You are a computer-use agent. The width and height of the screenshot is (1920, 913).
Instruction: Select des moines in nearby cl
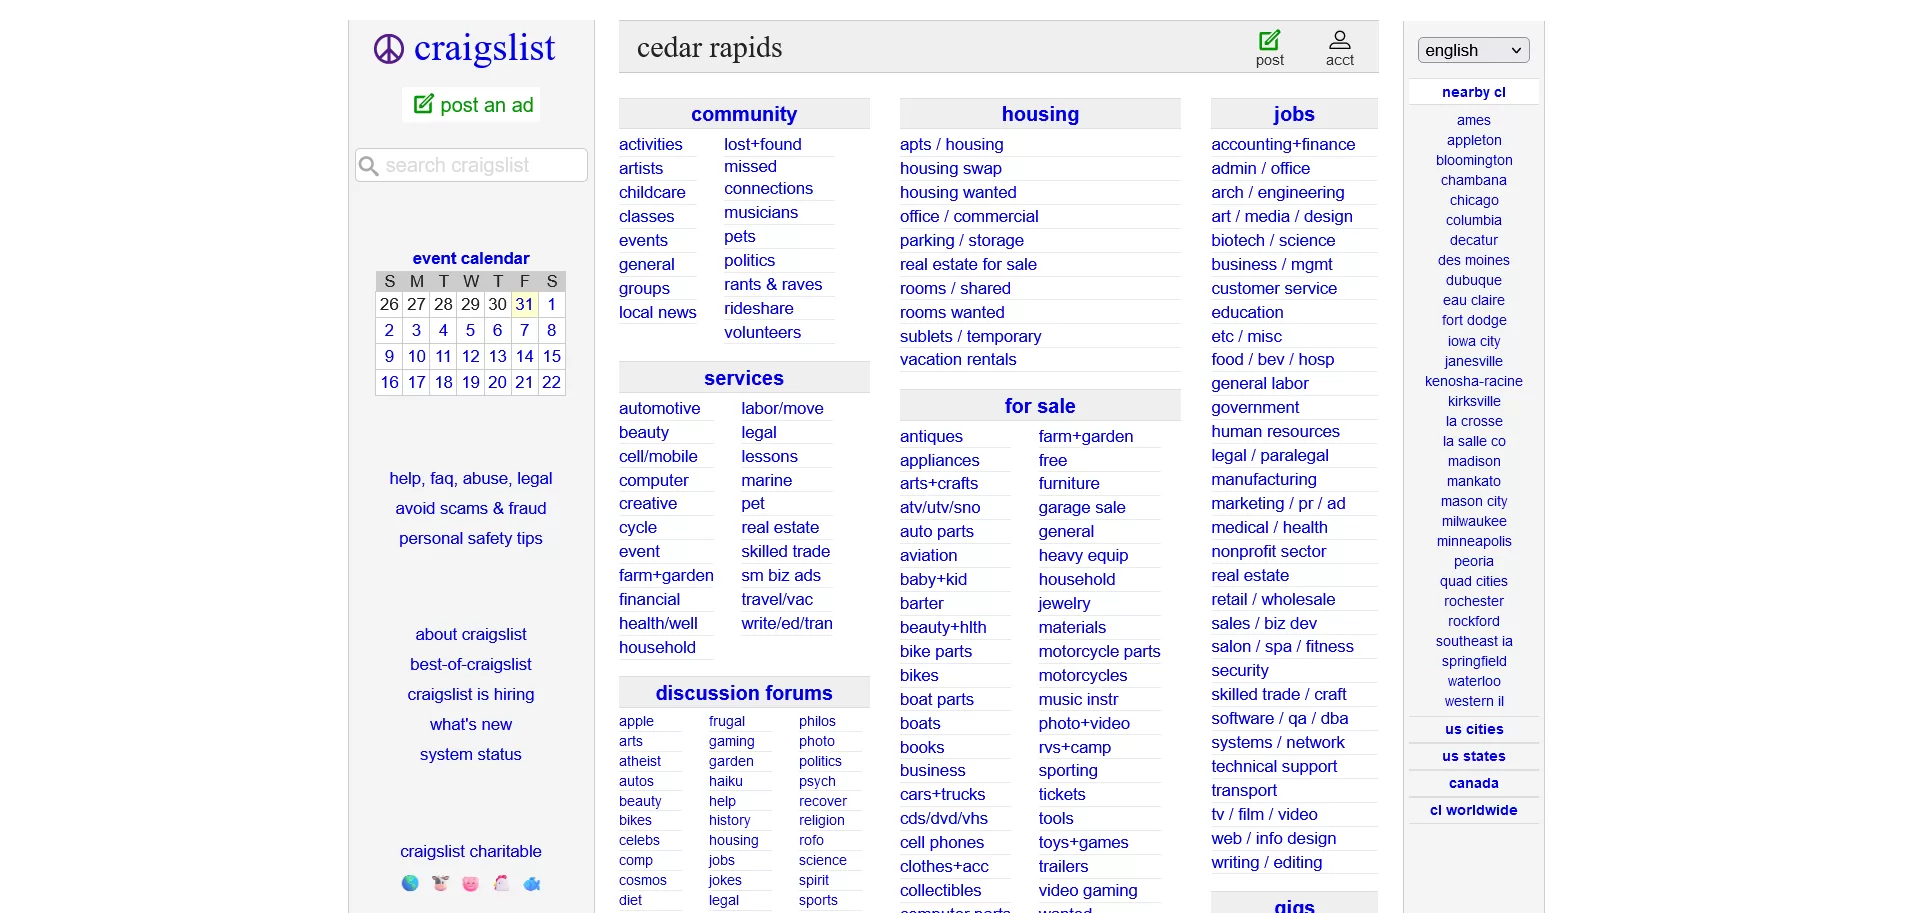[1474, 260]
